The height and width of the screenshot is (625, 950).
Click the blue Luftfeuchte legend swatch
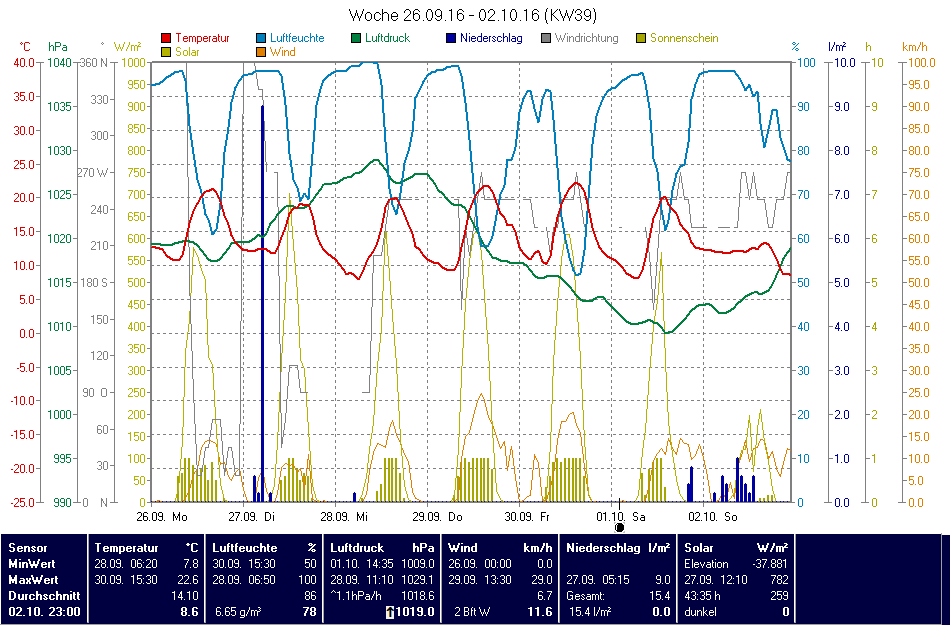(261, 38)
